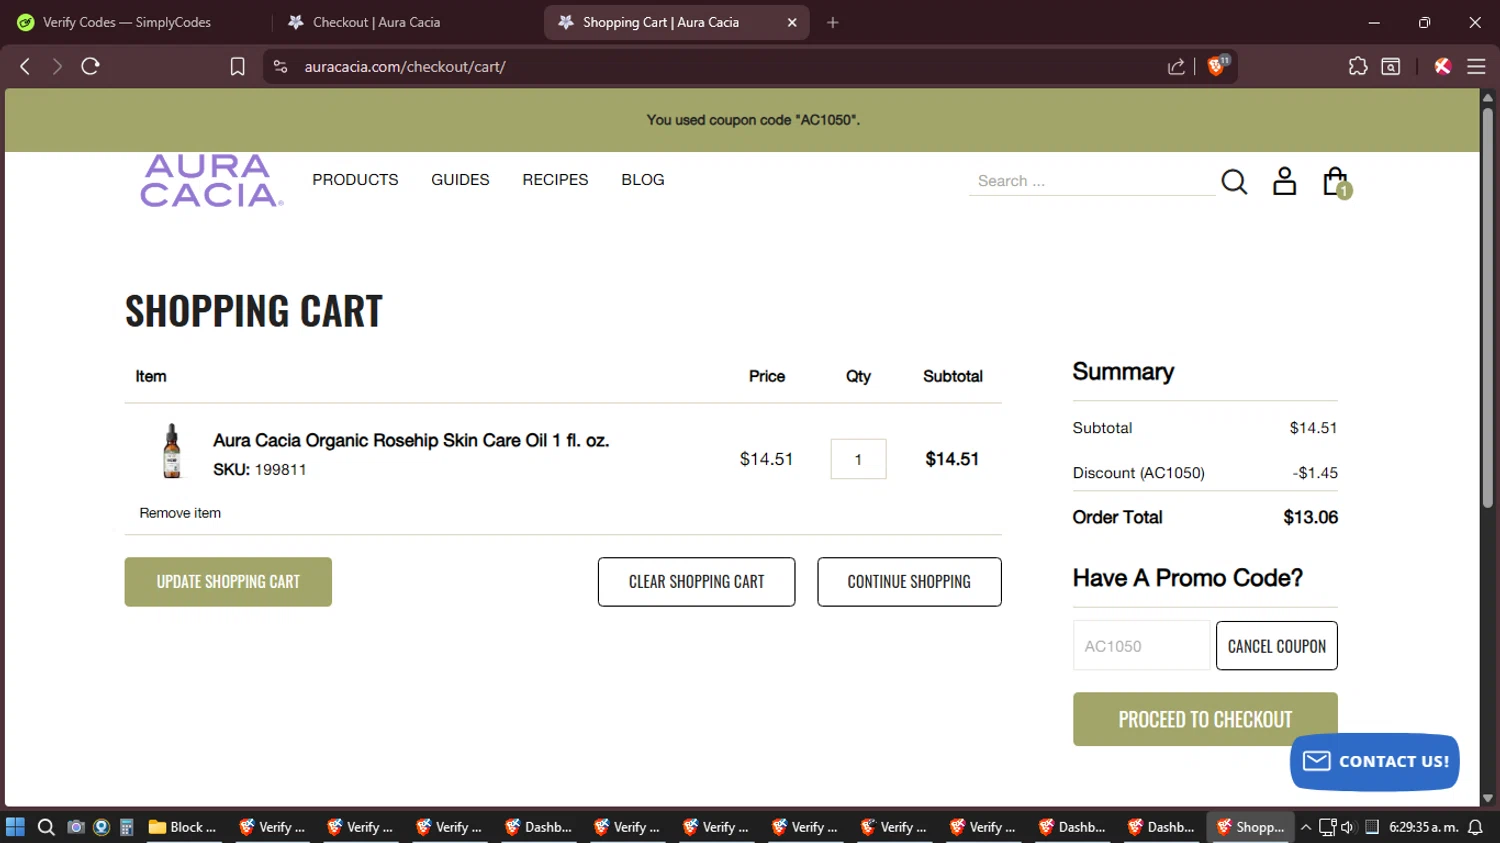Open the RECIPES menu
The height and width of the screenshot is (843, 1500).
pos(555,180)
